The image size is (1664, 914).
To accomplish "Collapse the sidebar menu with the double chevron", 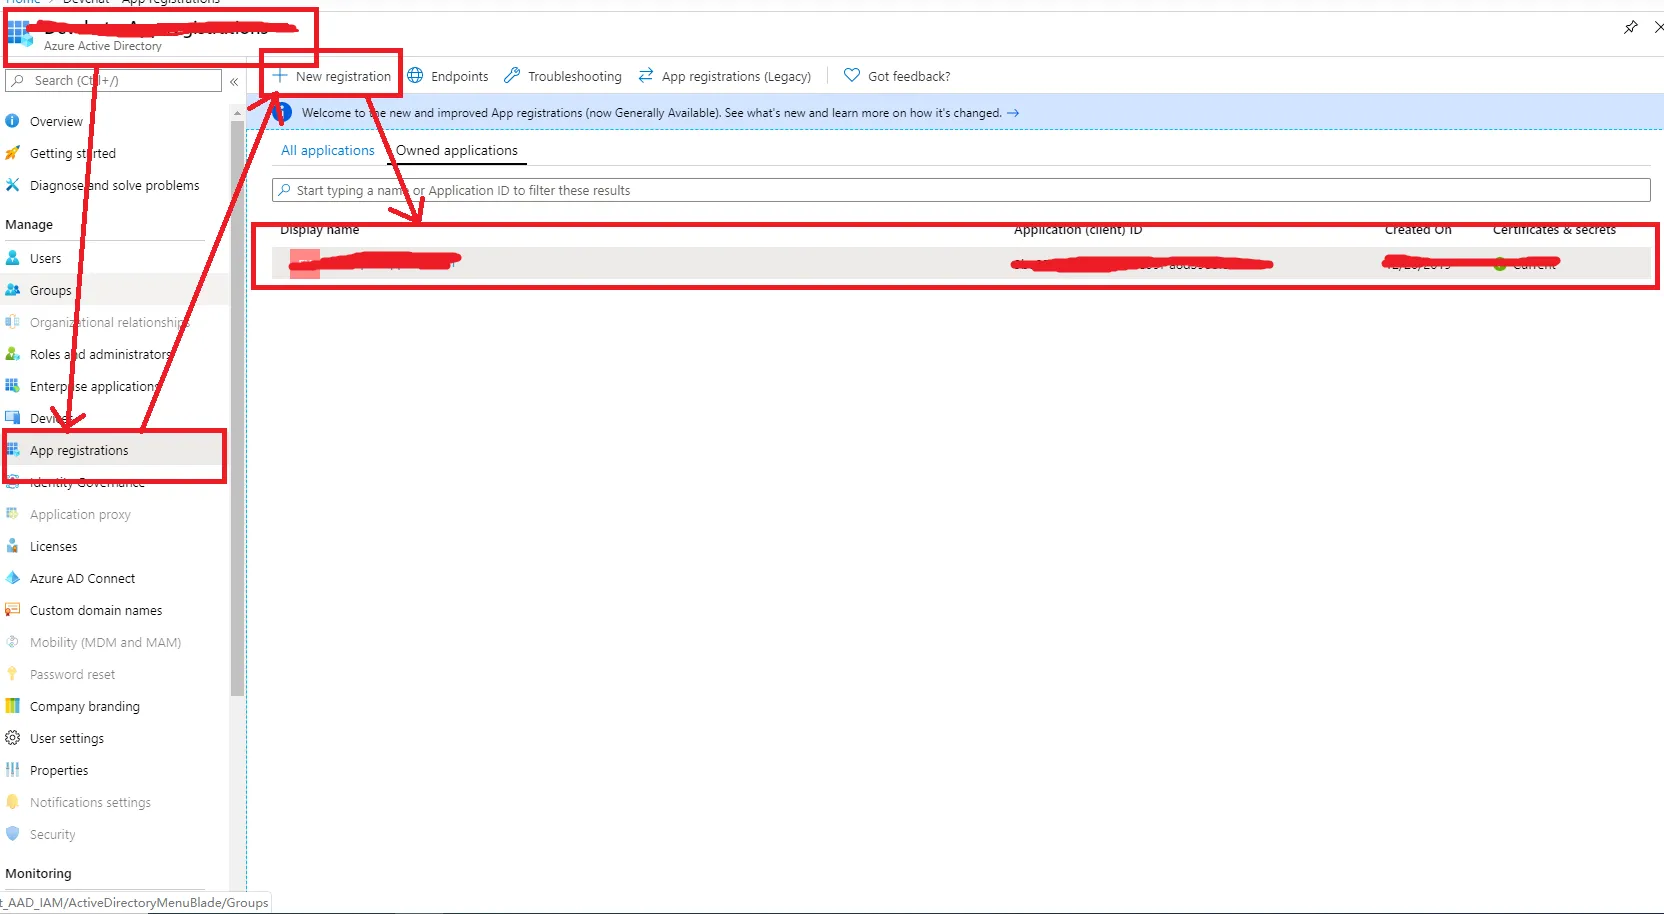I will (x=234, y=81).
